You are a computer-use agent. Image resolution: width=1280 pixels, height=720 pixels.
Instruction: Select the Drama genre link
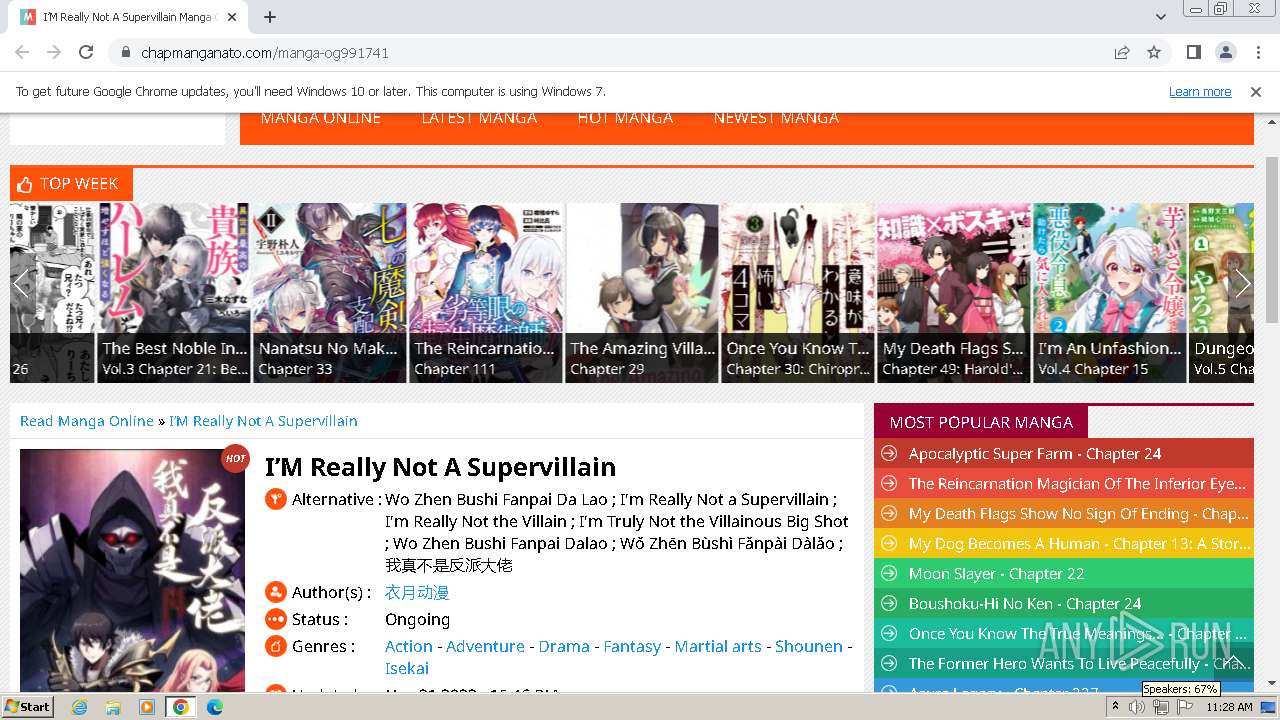pyautogui.click(x=564, y=646)
